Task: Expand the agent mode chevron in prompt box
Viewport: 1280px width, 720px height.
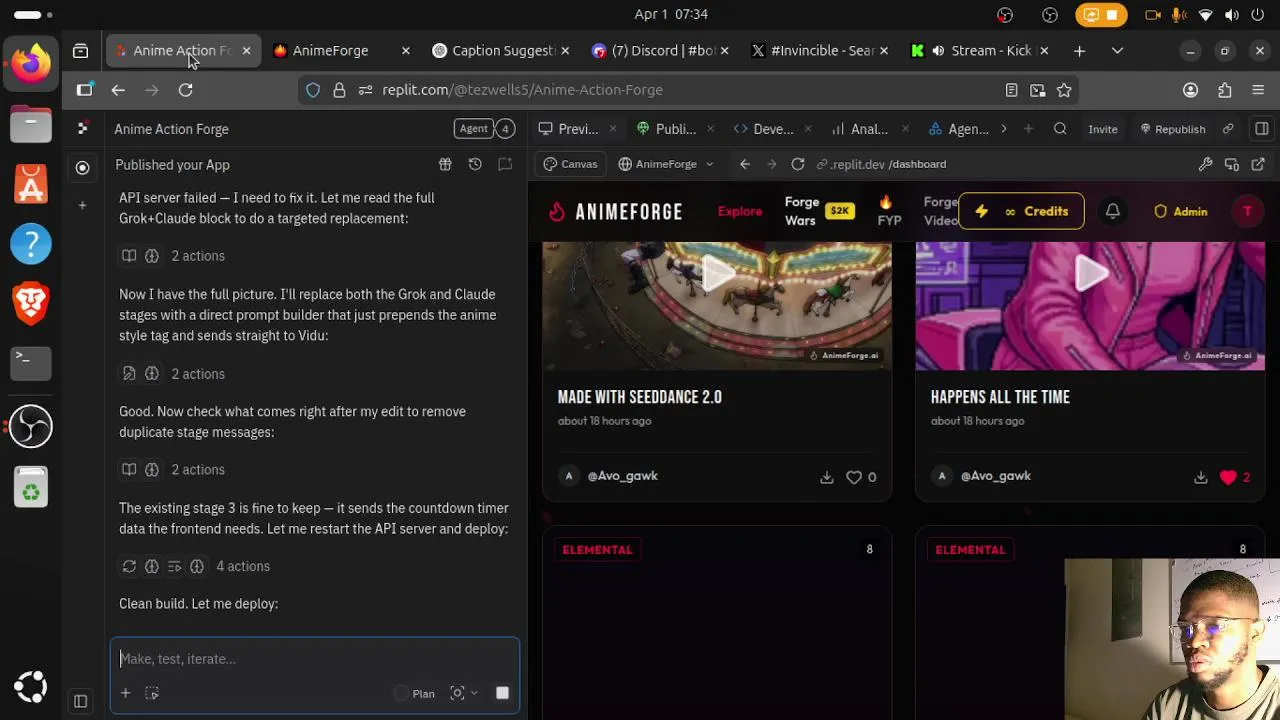Action: click(x=474, y=693)
